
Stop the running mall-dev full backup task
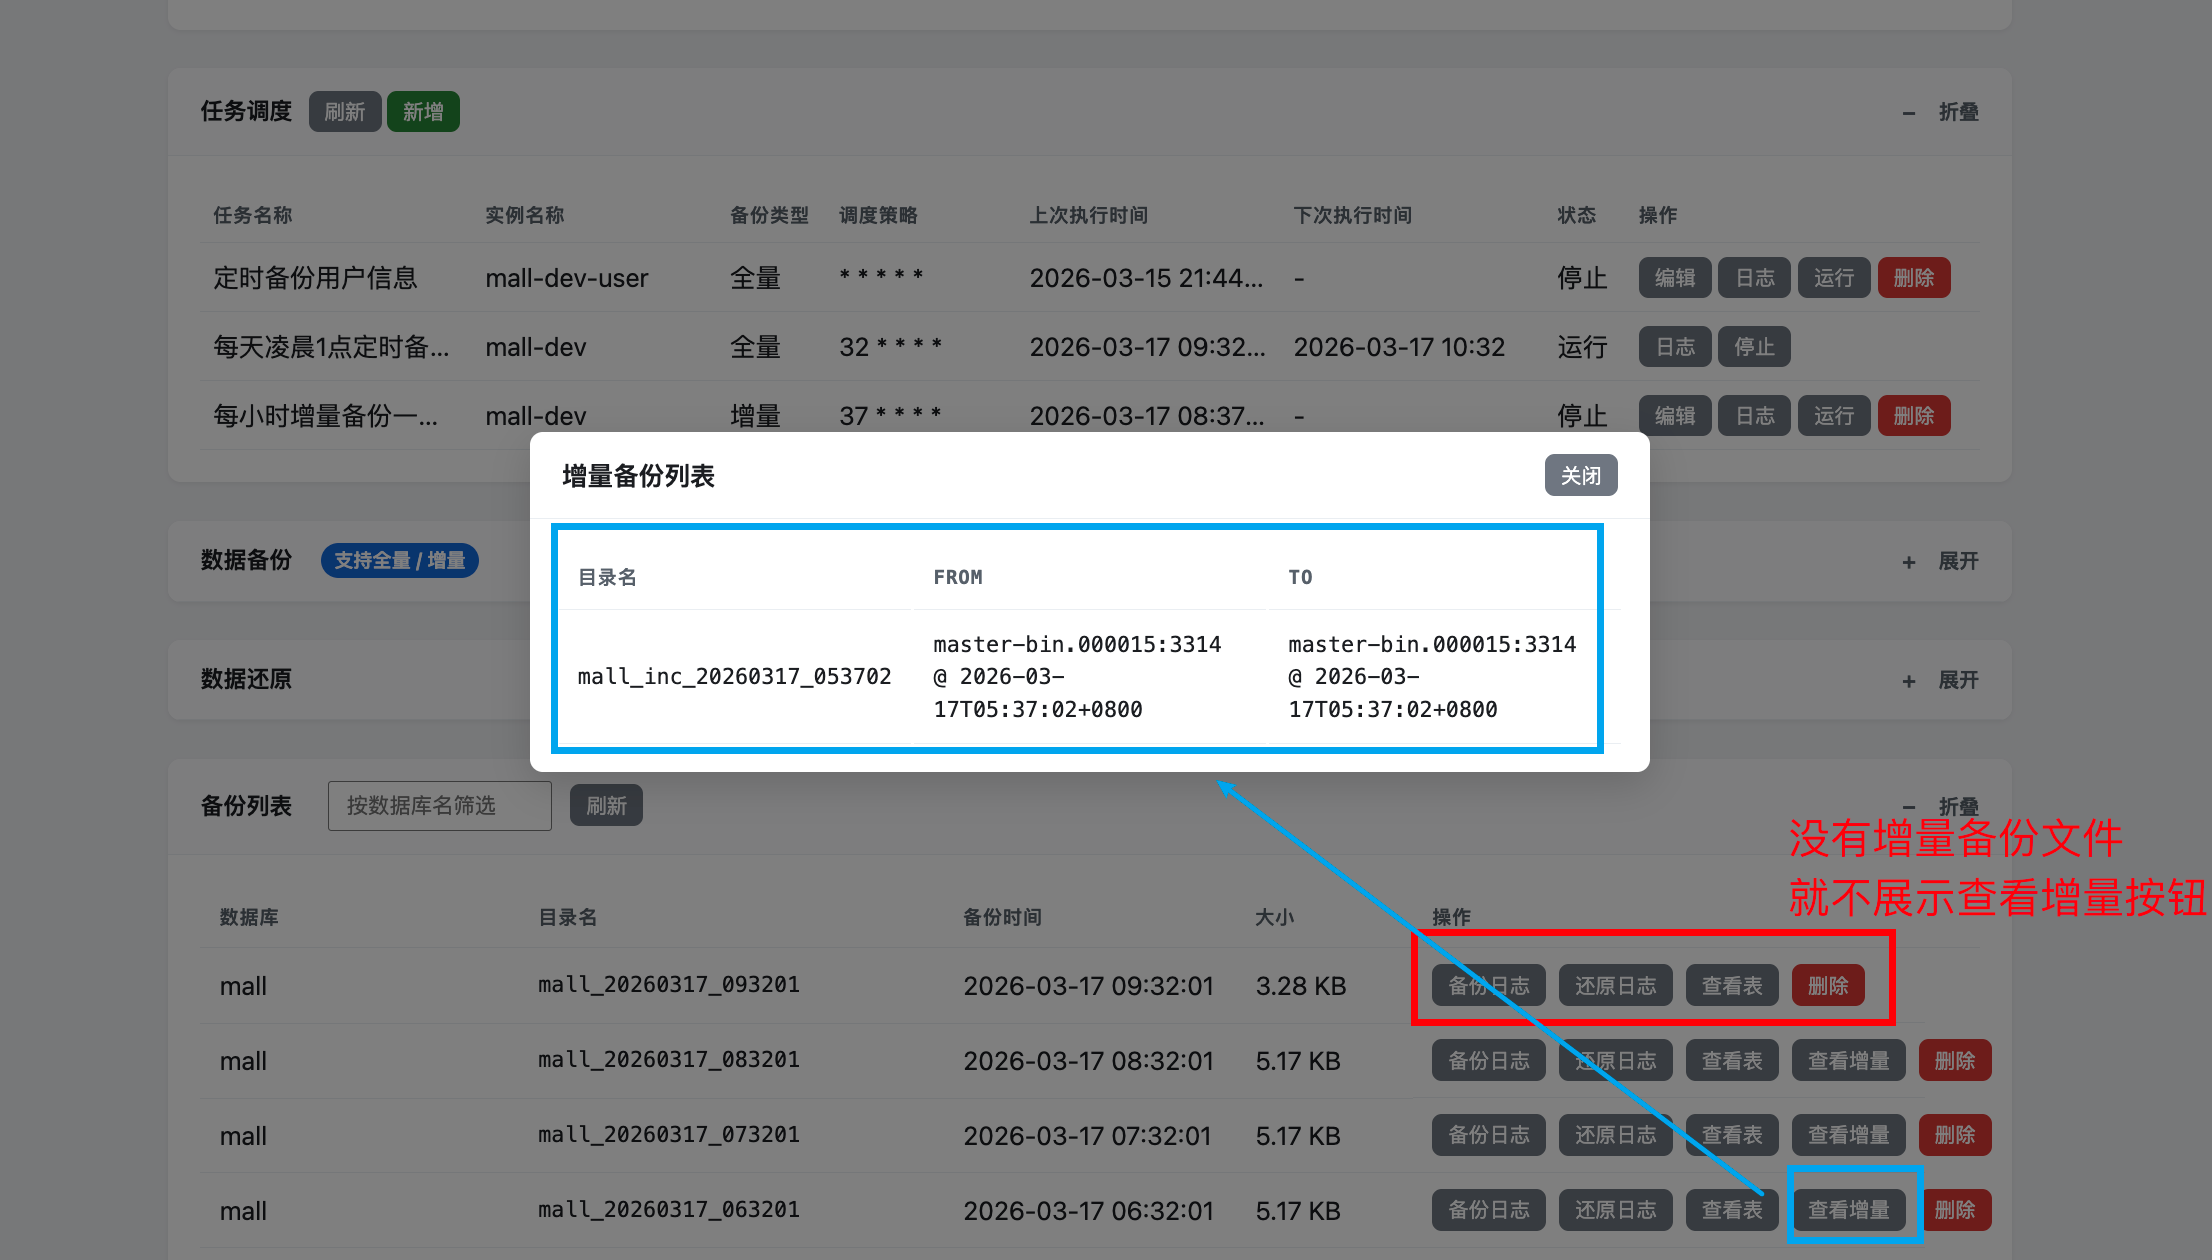(1754, 347)
